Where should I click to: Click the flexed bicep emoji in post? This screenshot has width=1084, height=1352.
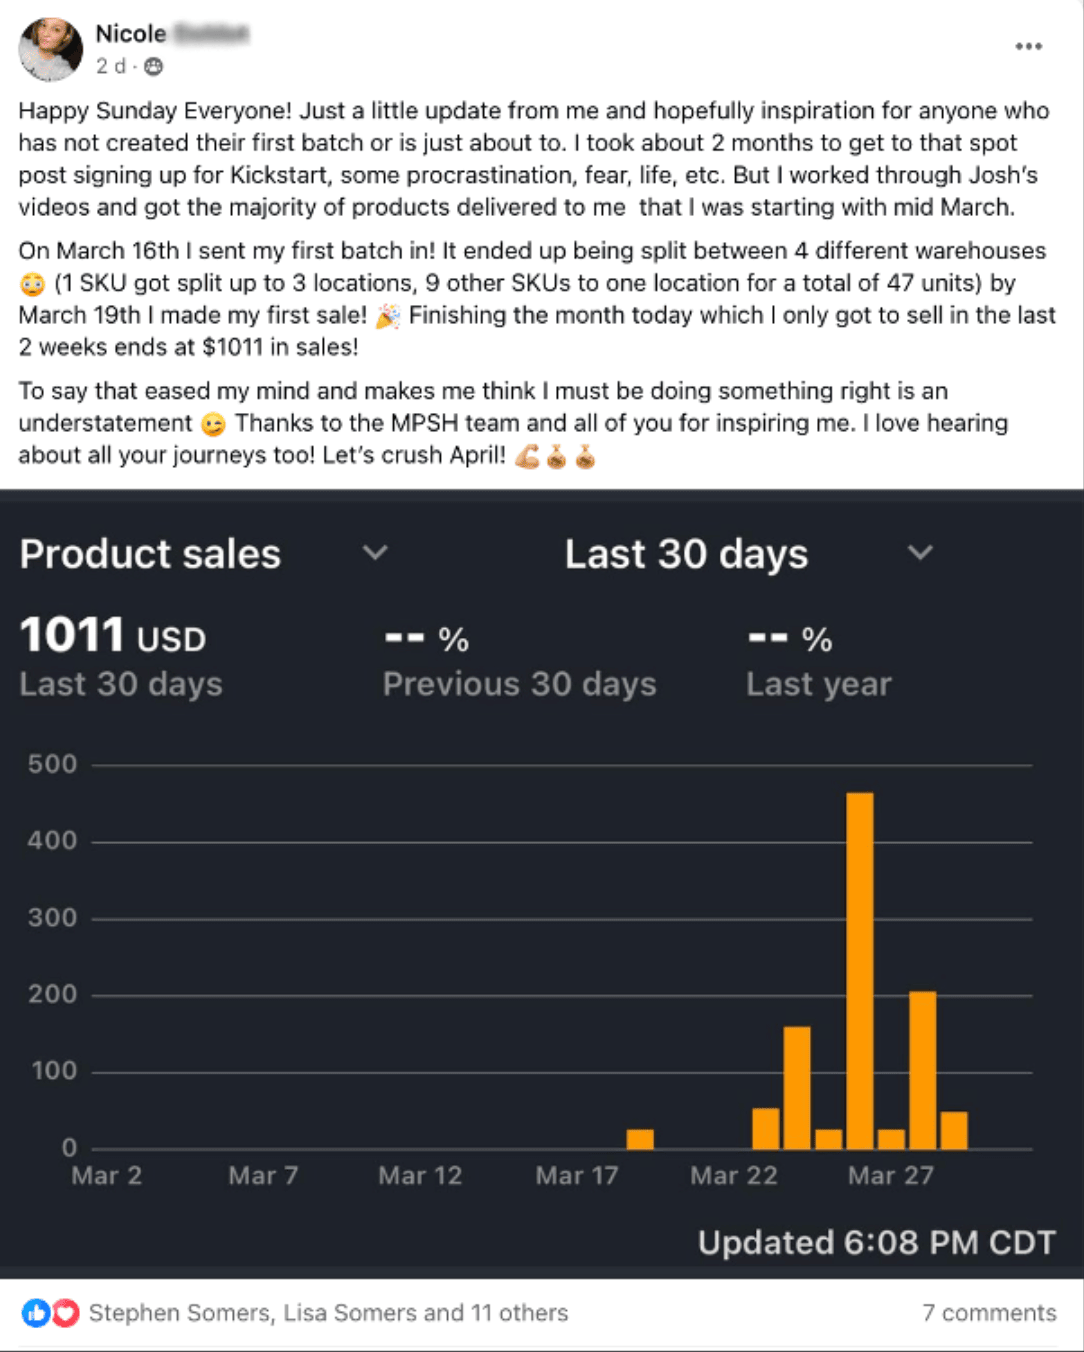pos(528,457)
